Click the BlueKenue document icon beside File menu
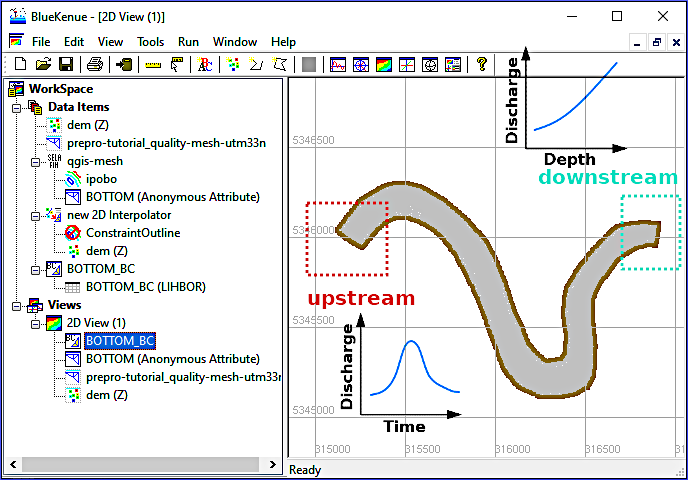Screen dimensions: 688x480 (x=17, y=41)
